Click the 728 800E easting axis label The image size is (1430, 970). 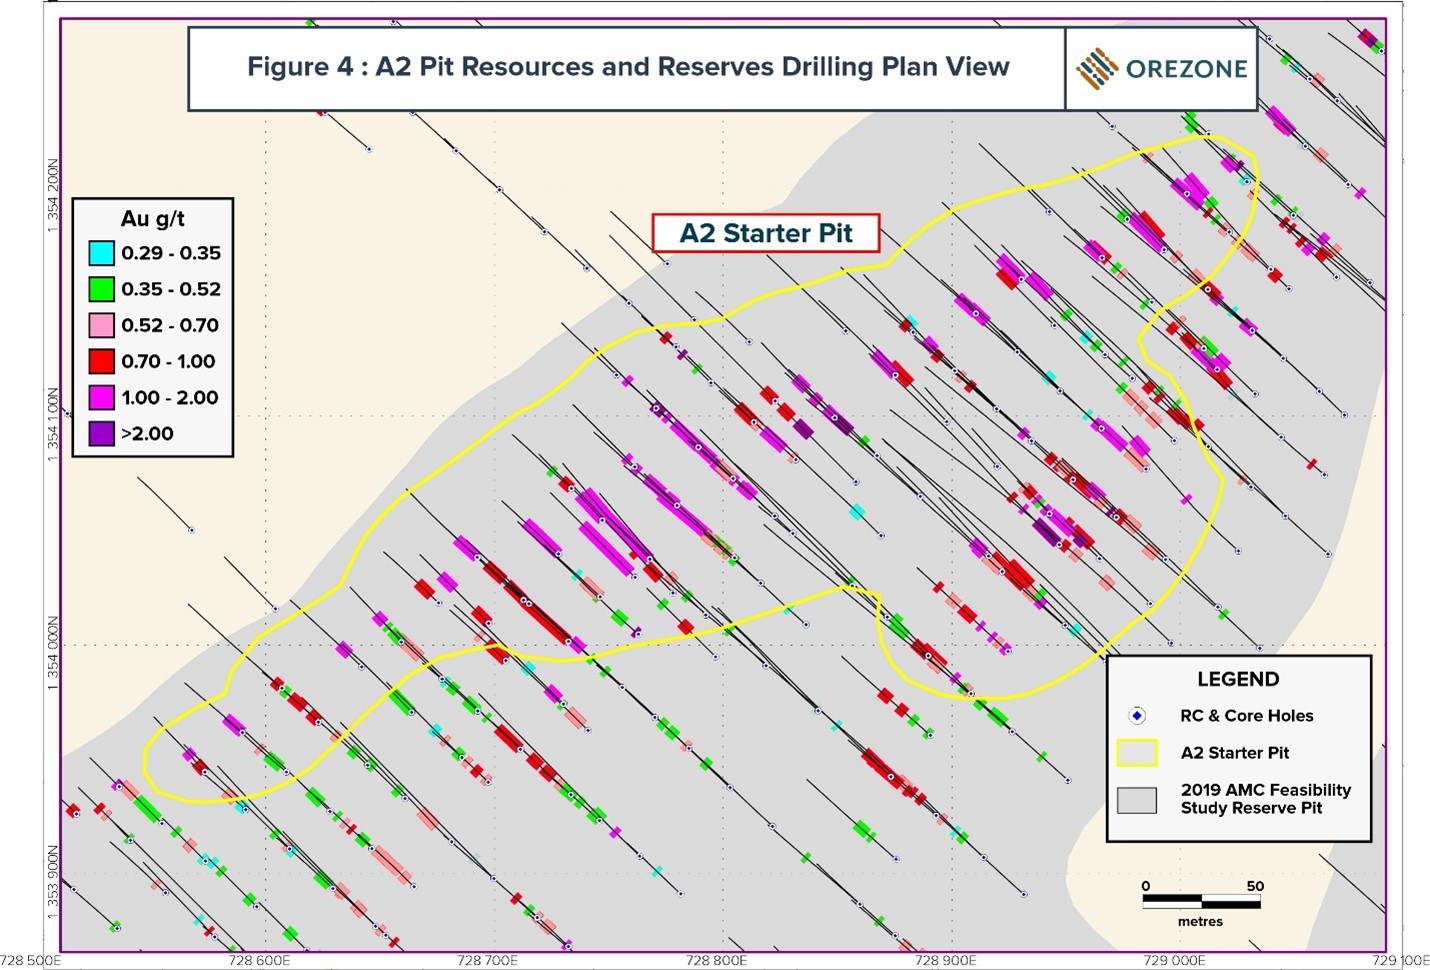click(x=716, y=960)
